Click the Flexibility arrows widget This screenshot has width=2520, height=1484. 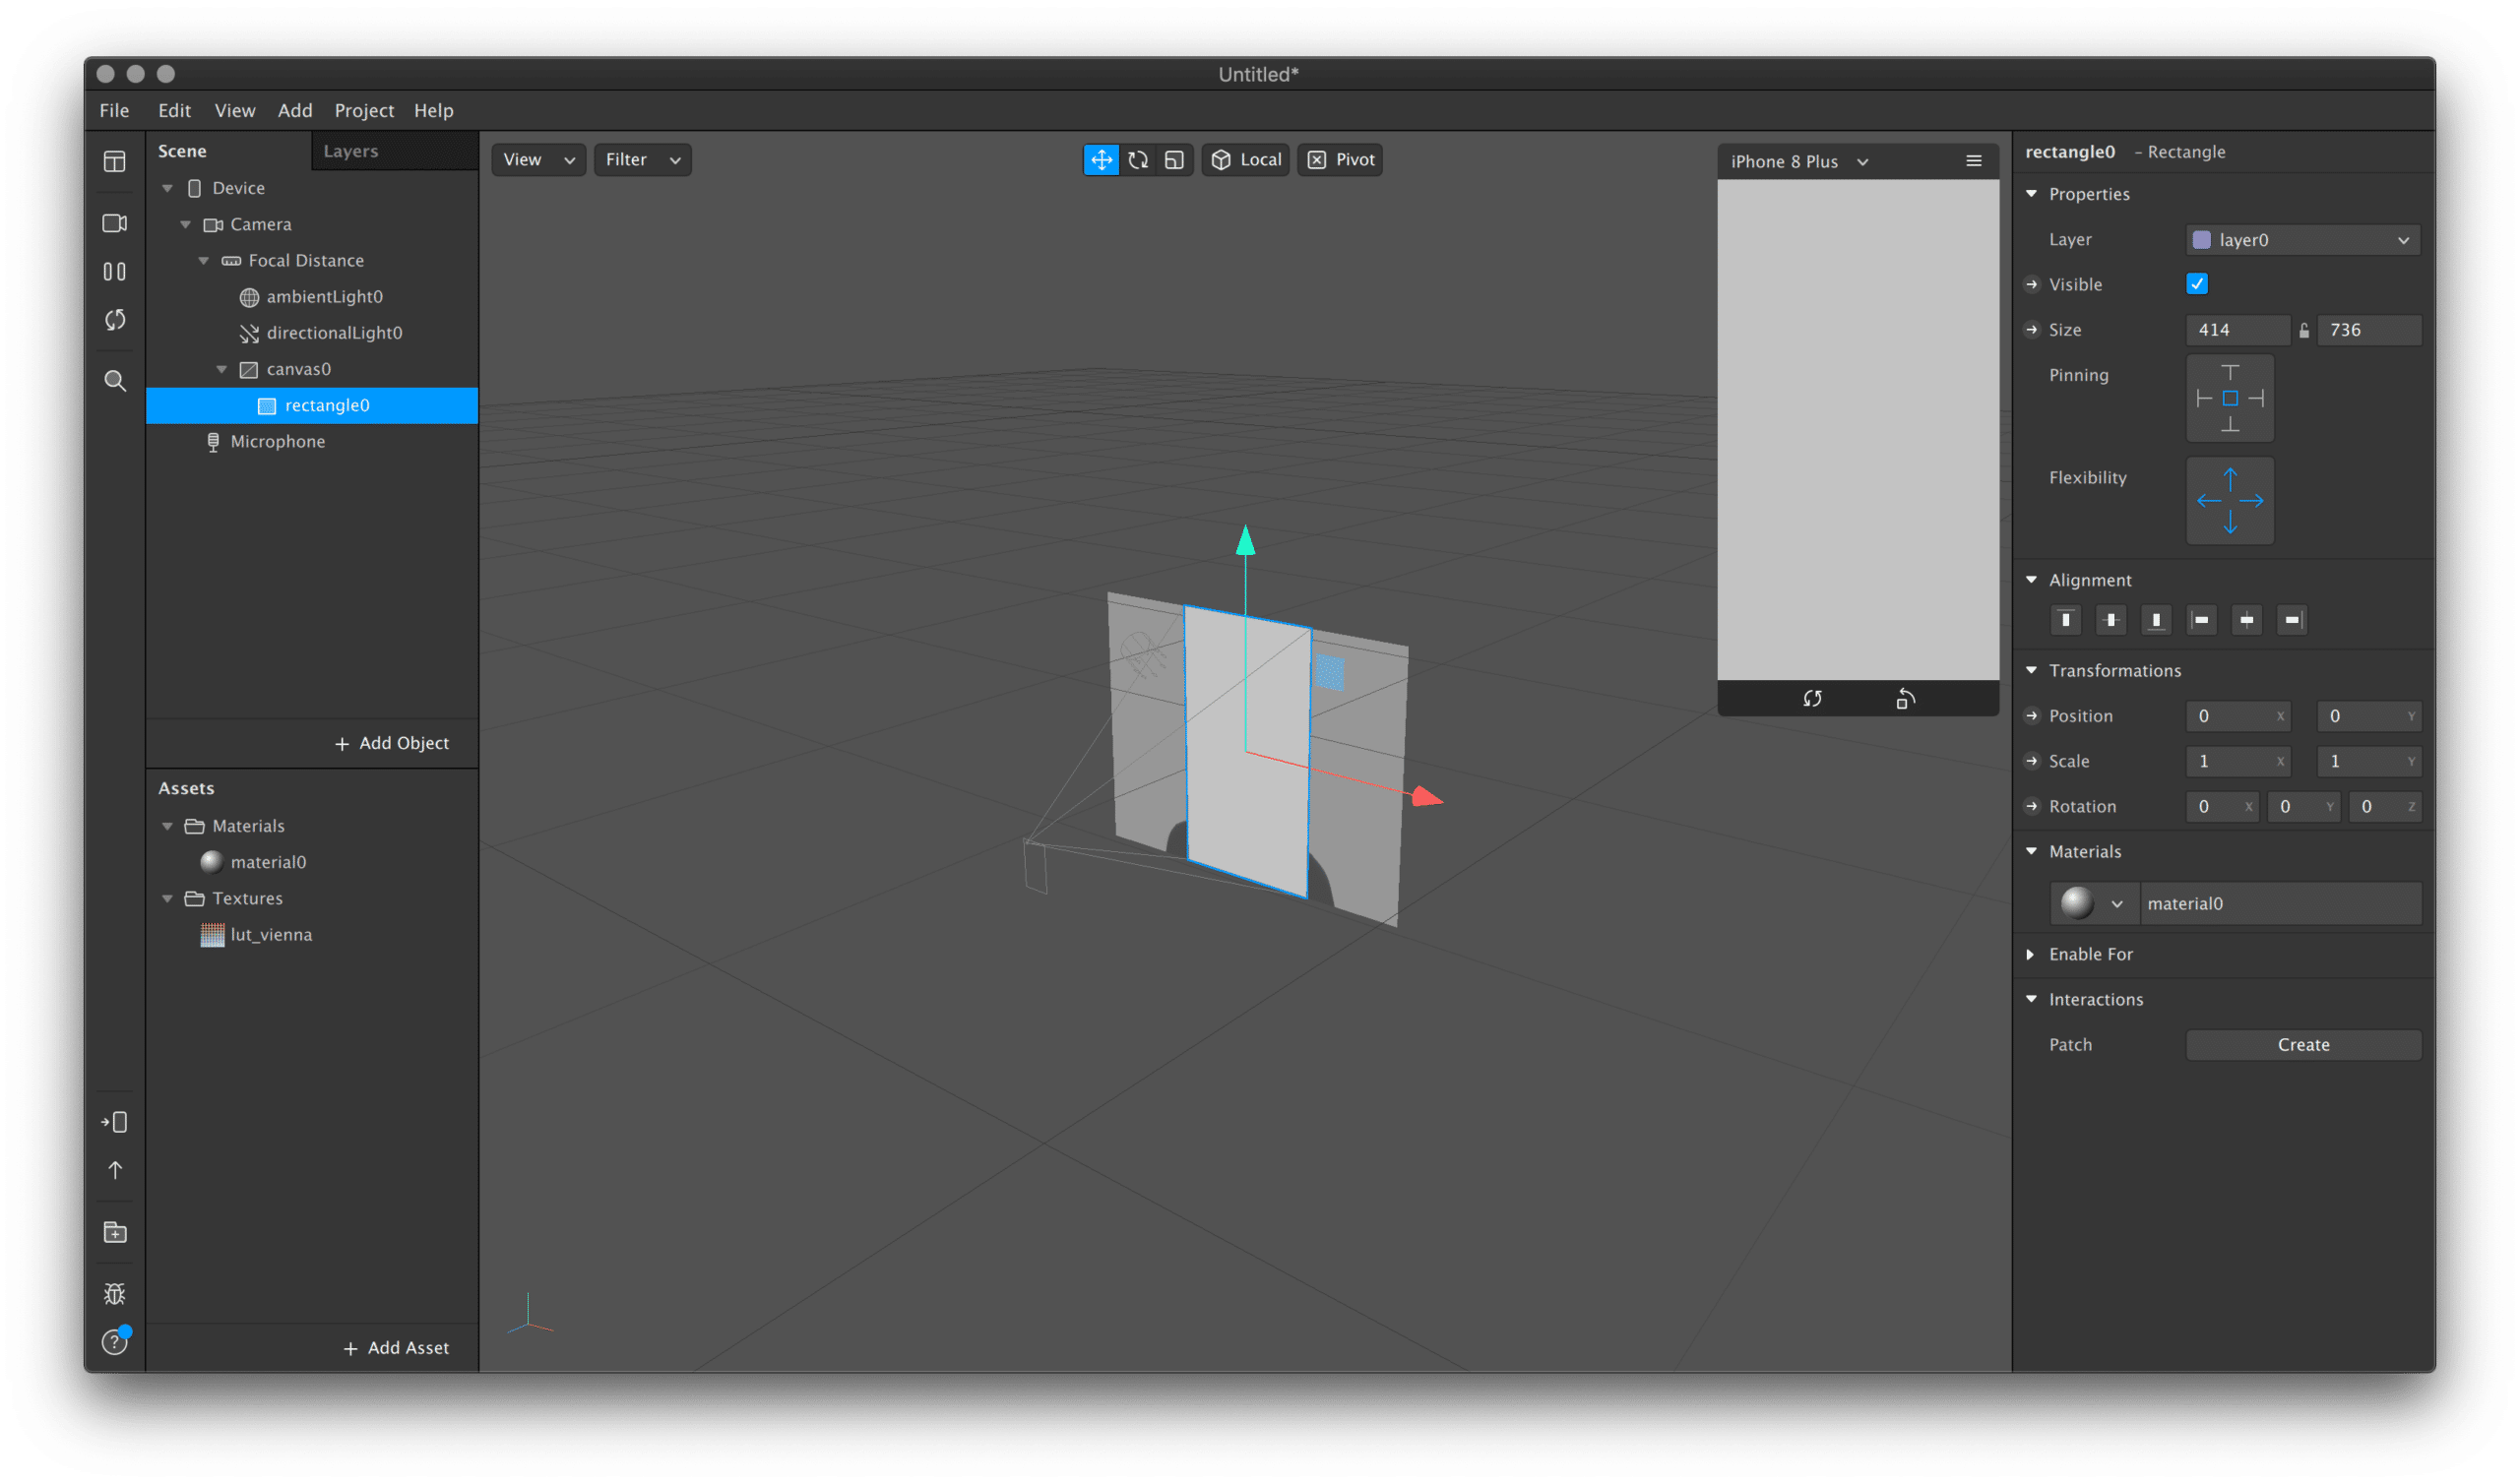click(x=2230, y=501)
